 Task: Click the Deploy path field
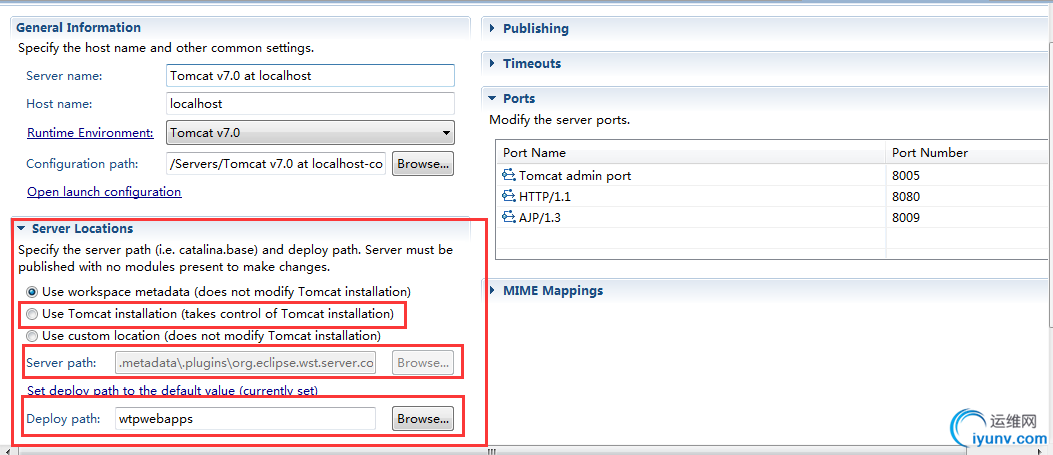(245, 419)
